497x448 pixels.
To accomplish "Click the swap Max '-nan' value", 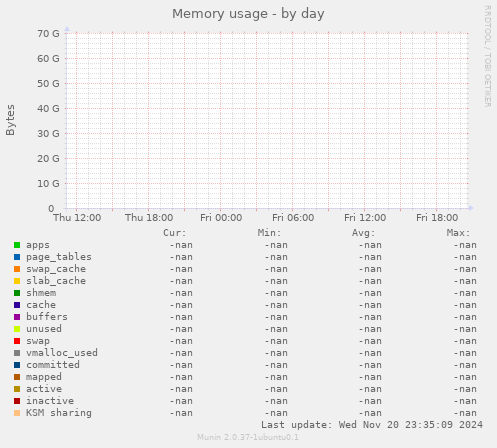I will tap(465, 341).
